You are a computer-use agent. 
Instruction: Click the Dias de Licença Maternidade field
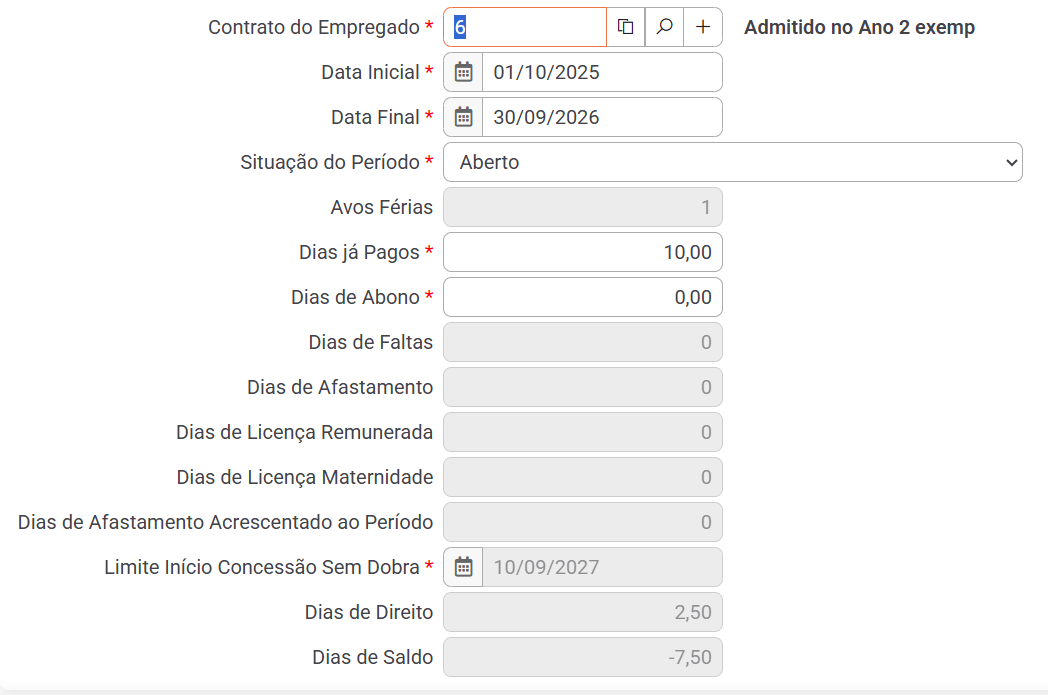coord(582,477)
